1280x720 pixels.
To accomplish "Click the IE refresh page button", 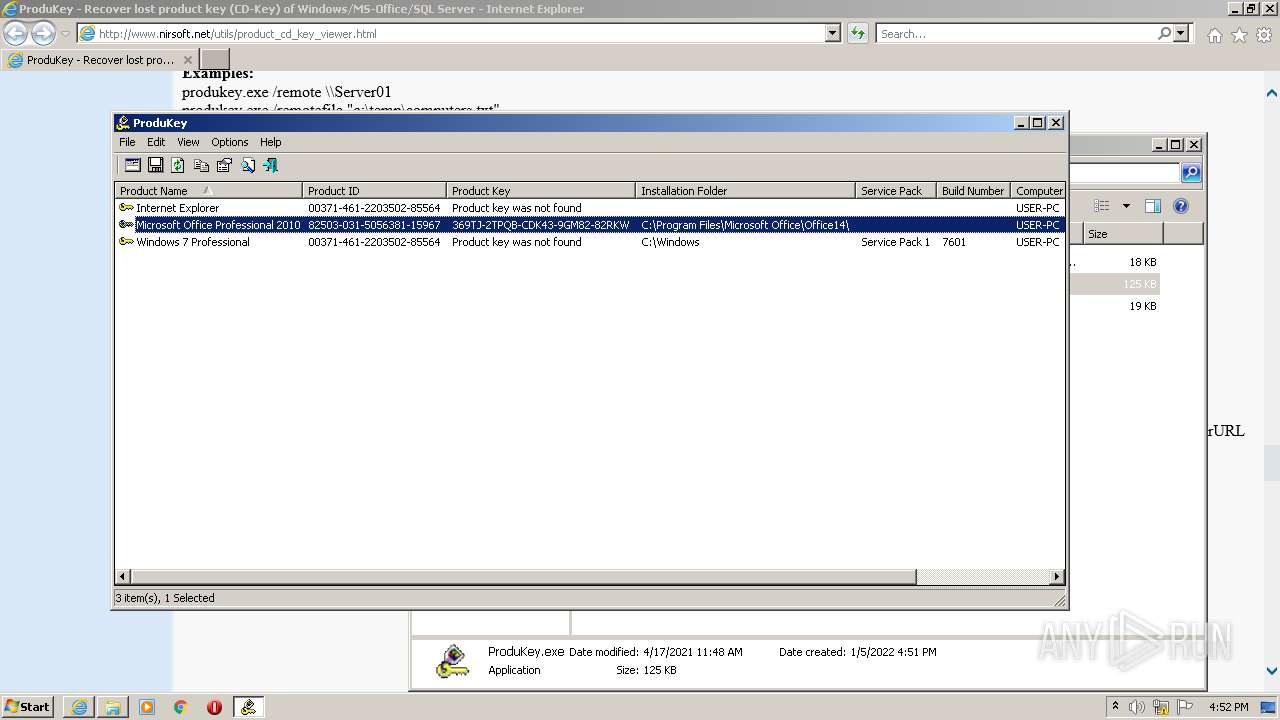I will coord(857,34).
